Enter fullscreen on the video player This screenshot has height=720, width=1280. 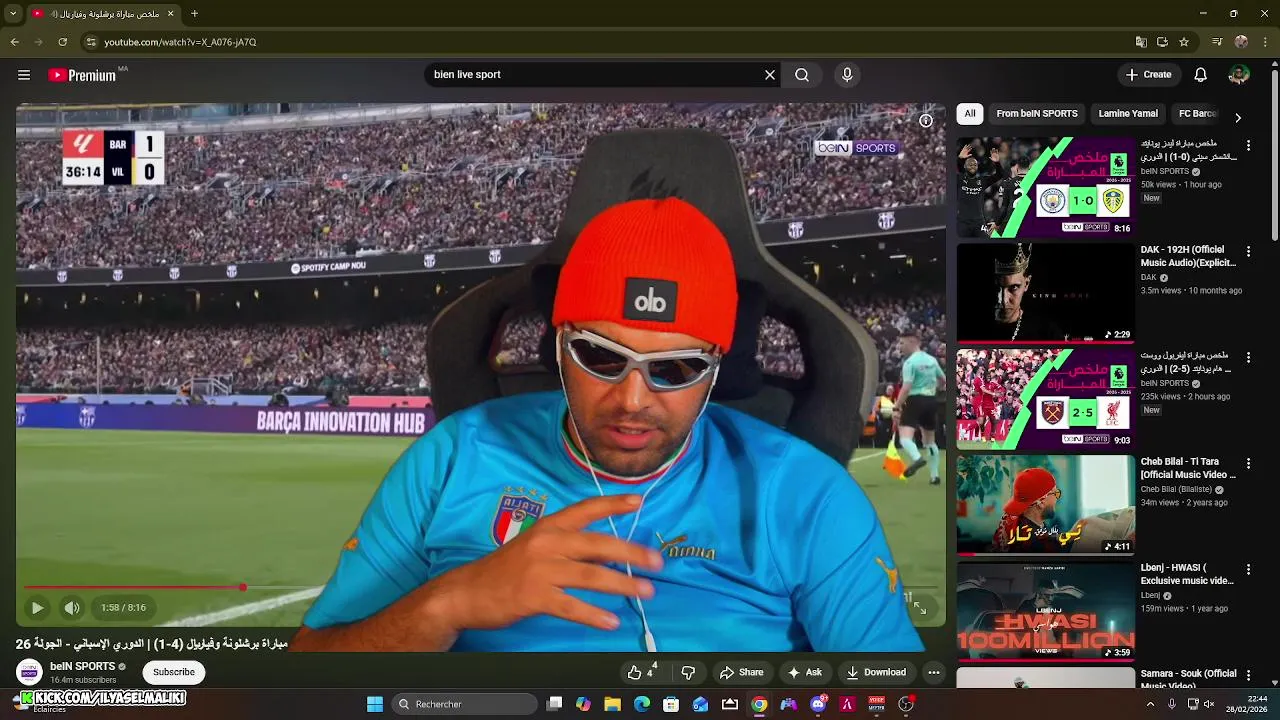(919, 607)
